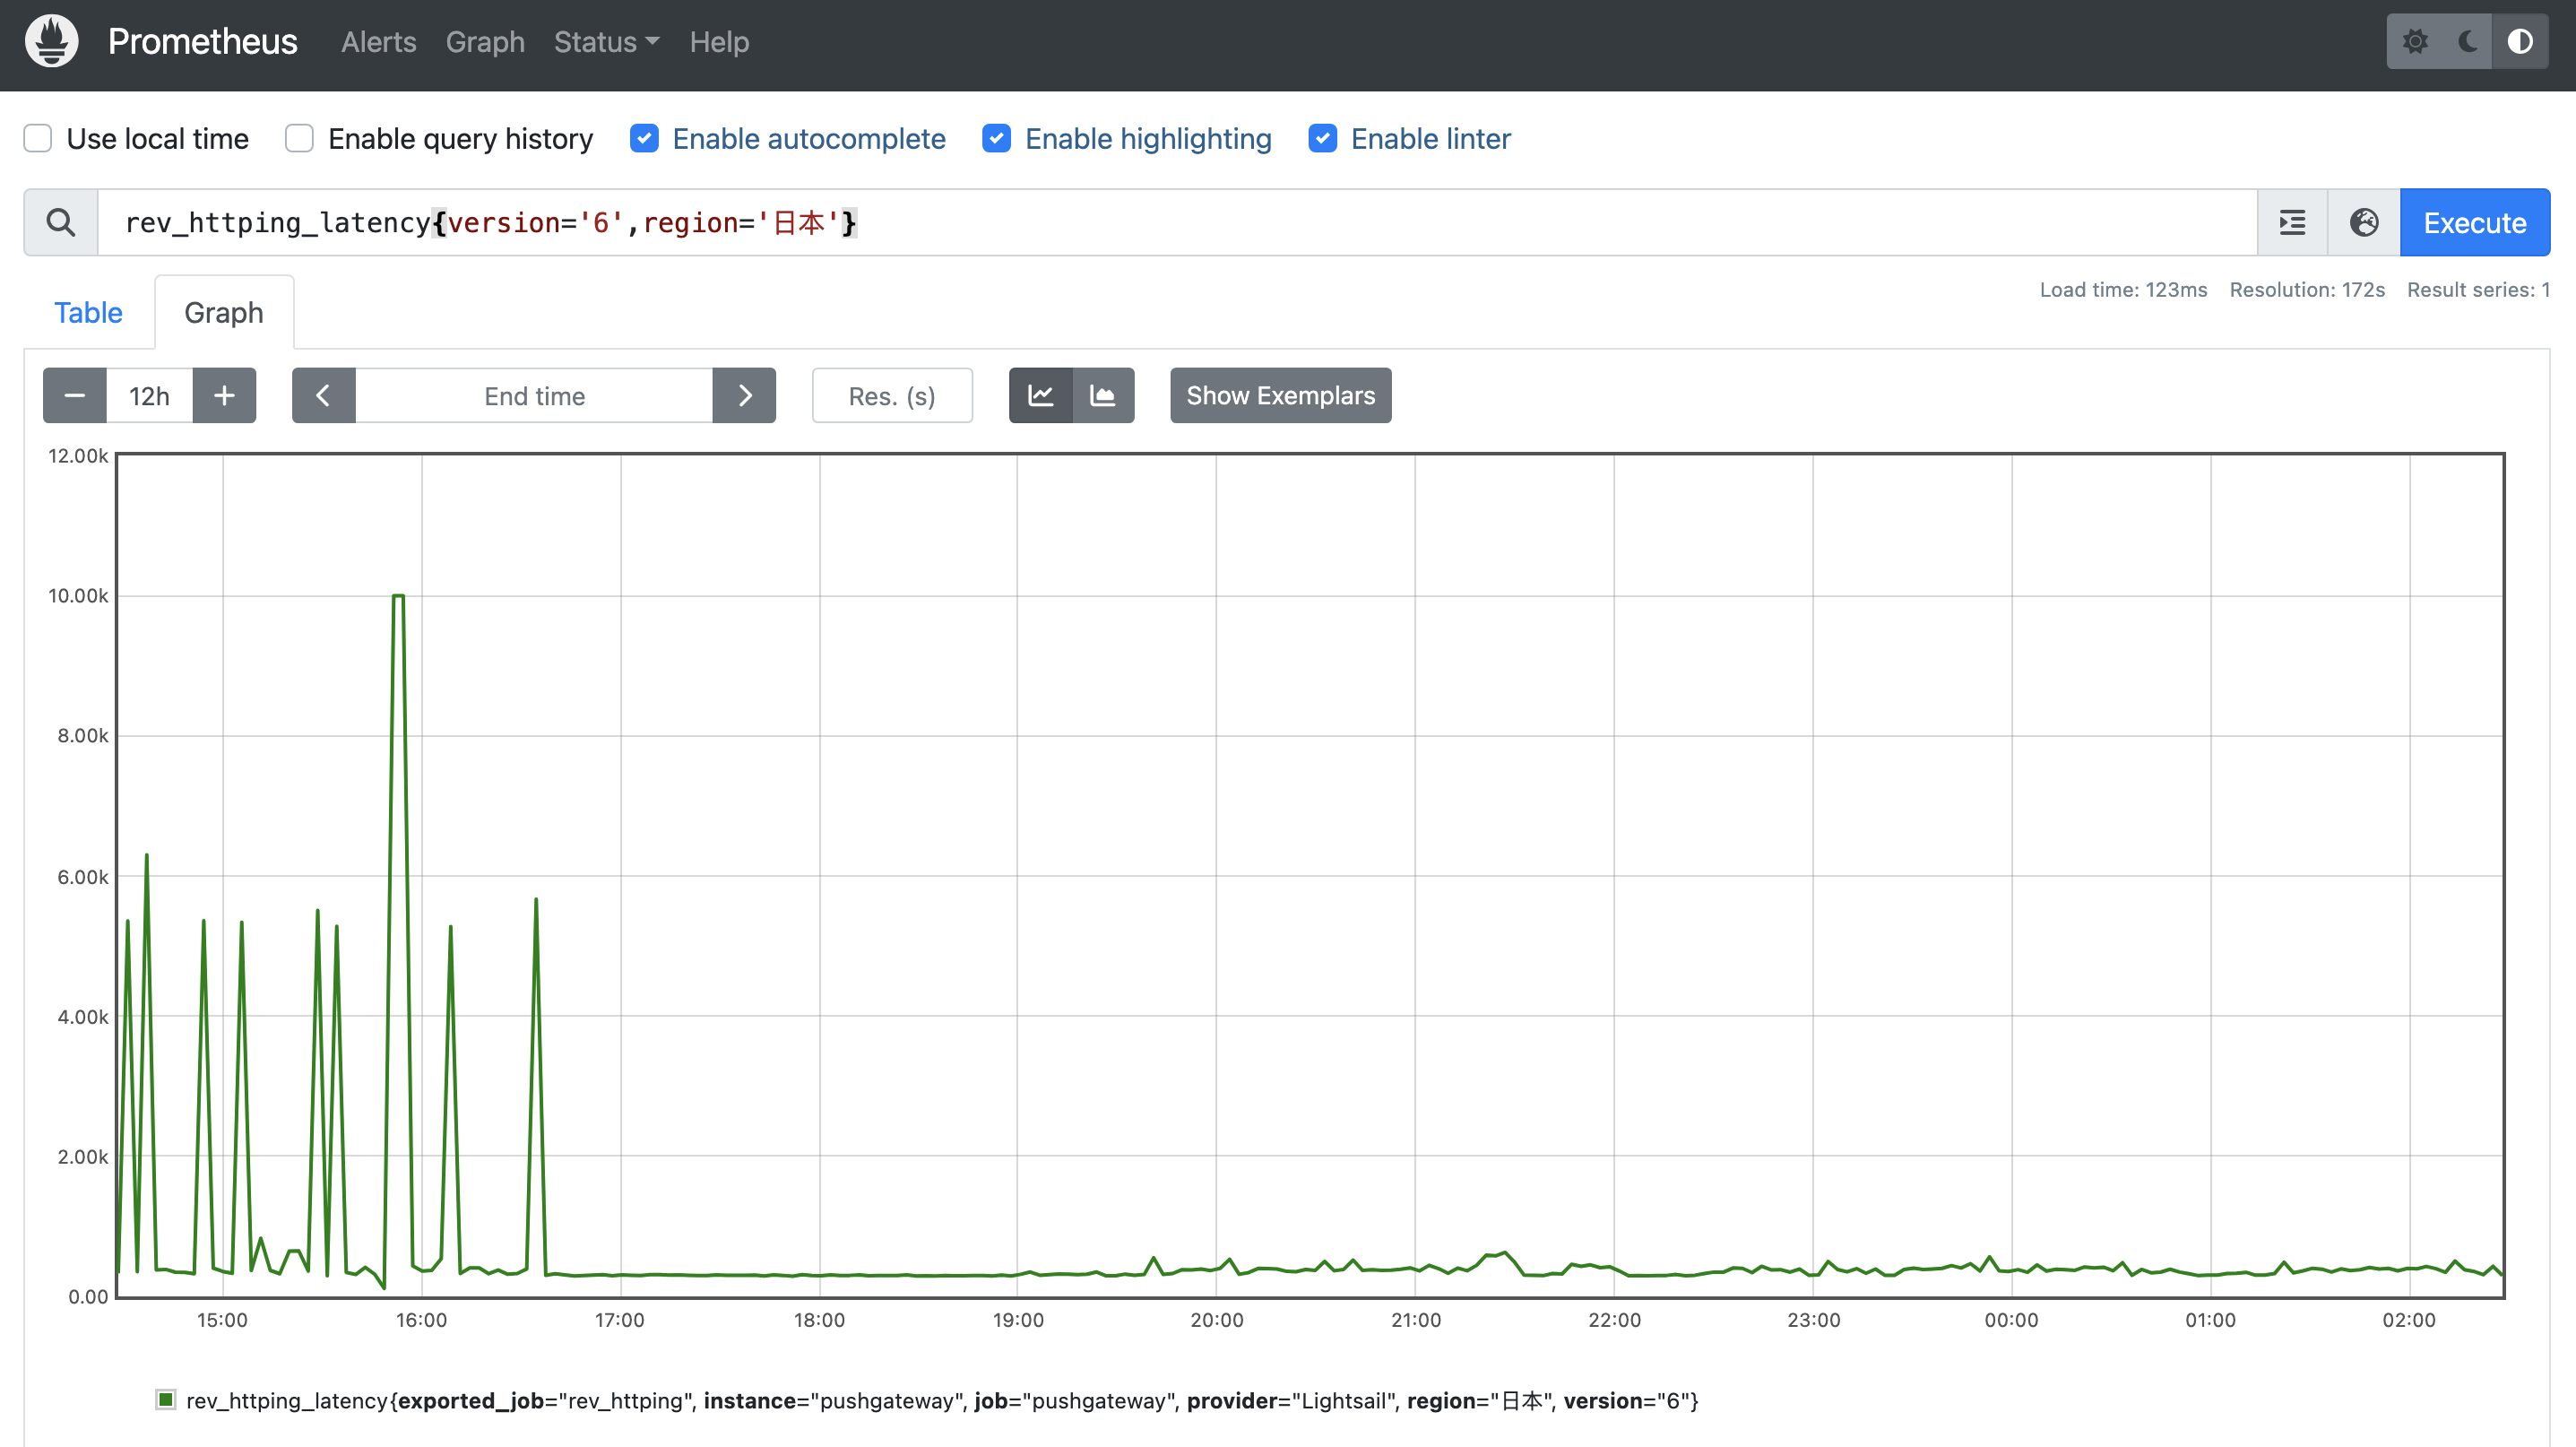Select the browser-preferred theme half-circle icon

(2520, 41)
